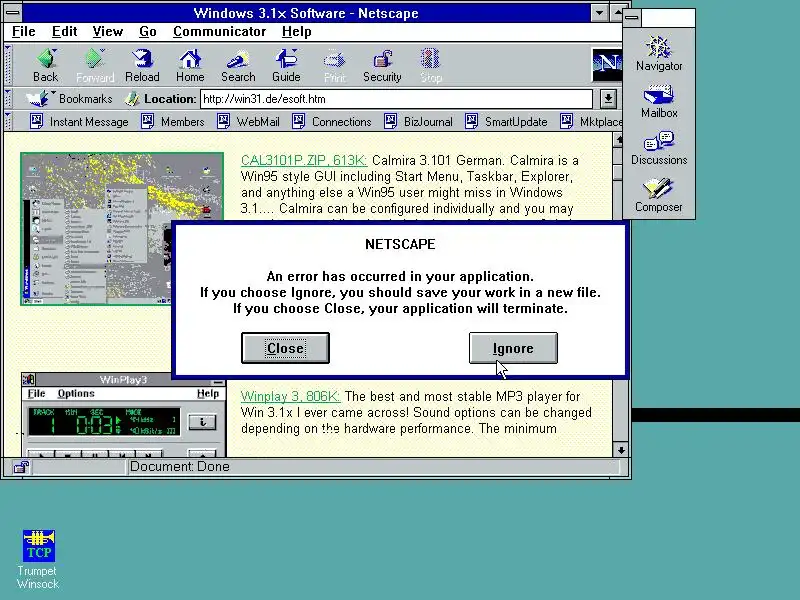Open Mktplace personal toolbar link

click(x=591, y=121)
